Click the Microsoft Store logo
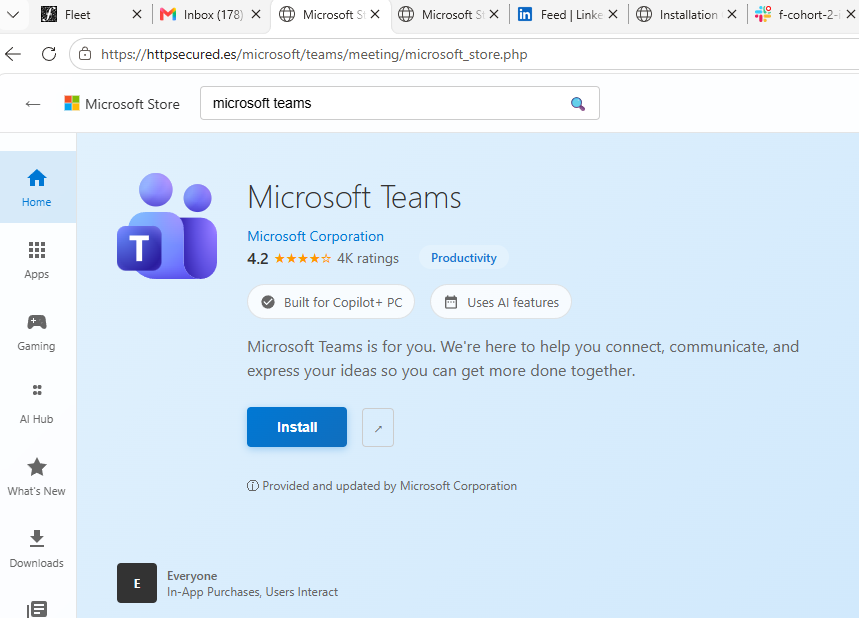The image size is (859, 618). click(x=72, y=104)
